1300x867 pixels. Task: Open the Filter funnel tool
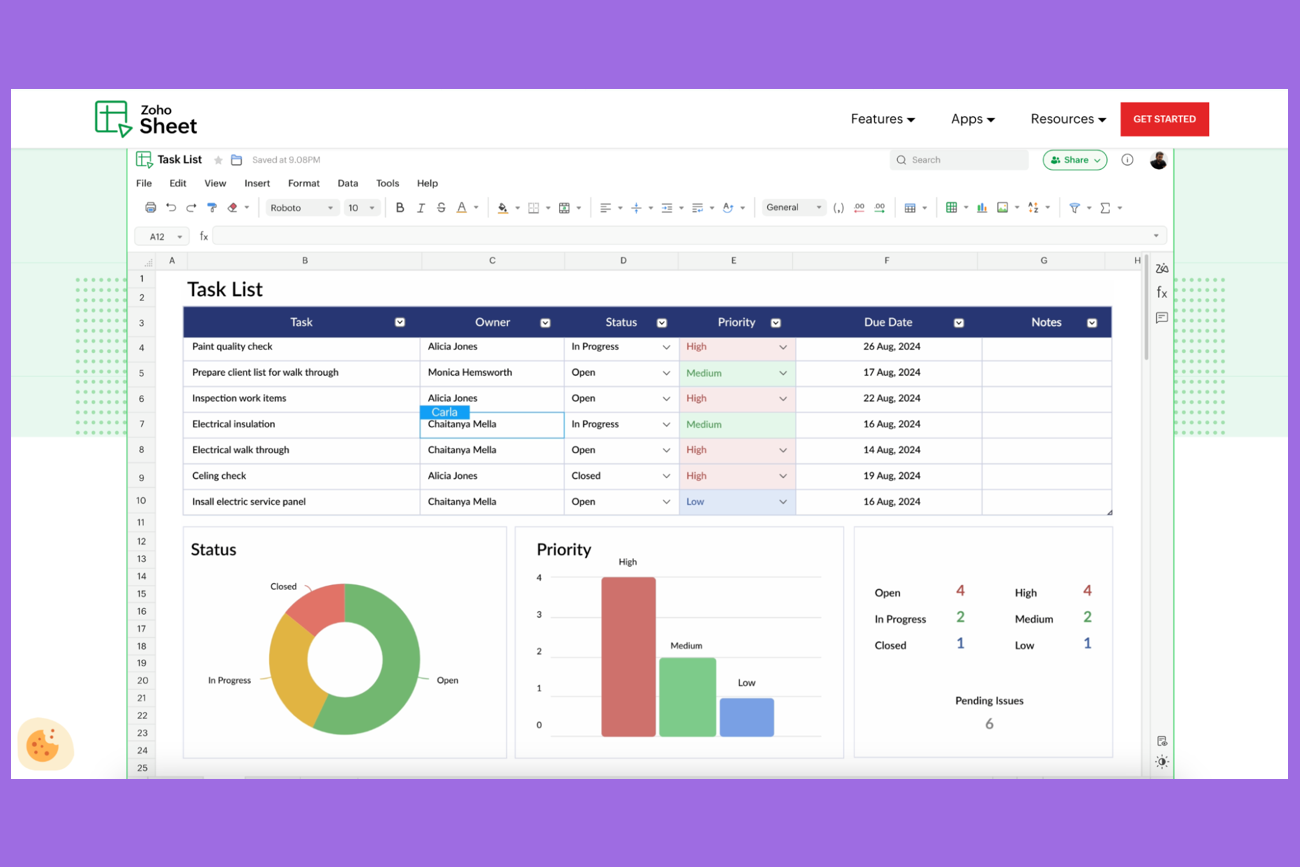coord(1074,208)
